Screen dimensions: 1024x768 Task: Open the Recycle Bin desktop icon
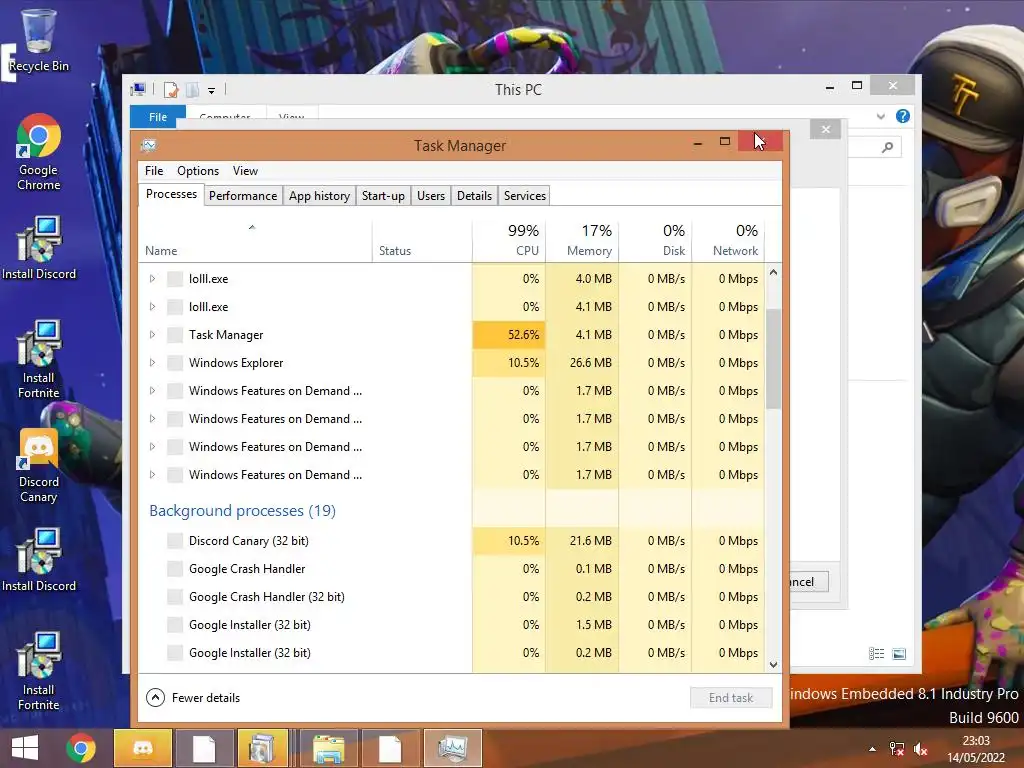pyautogui.click(x=39, y=39)
